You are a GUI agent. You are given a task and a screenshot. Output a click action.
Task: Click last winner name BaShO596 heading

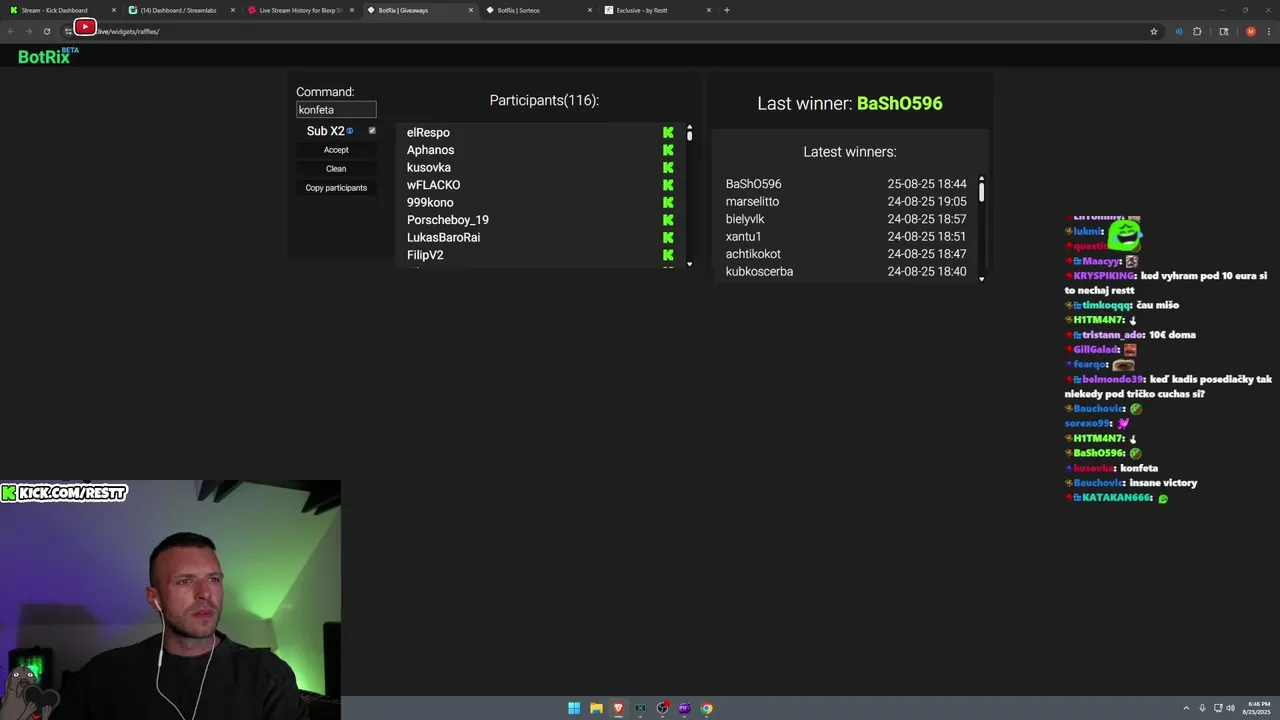[x=899, y=103]
